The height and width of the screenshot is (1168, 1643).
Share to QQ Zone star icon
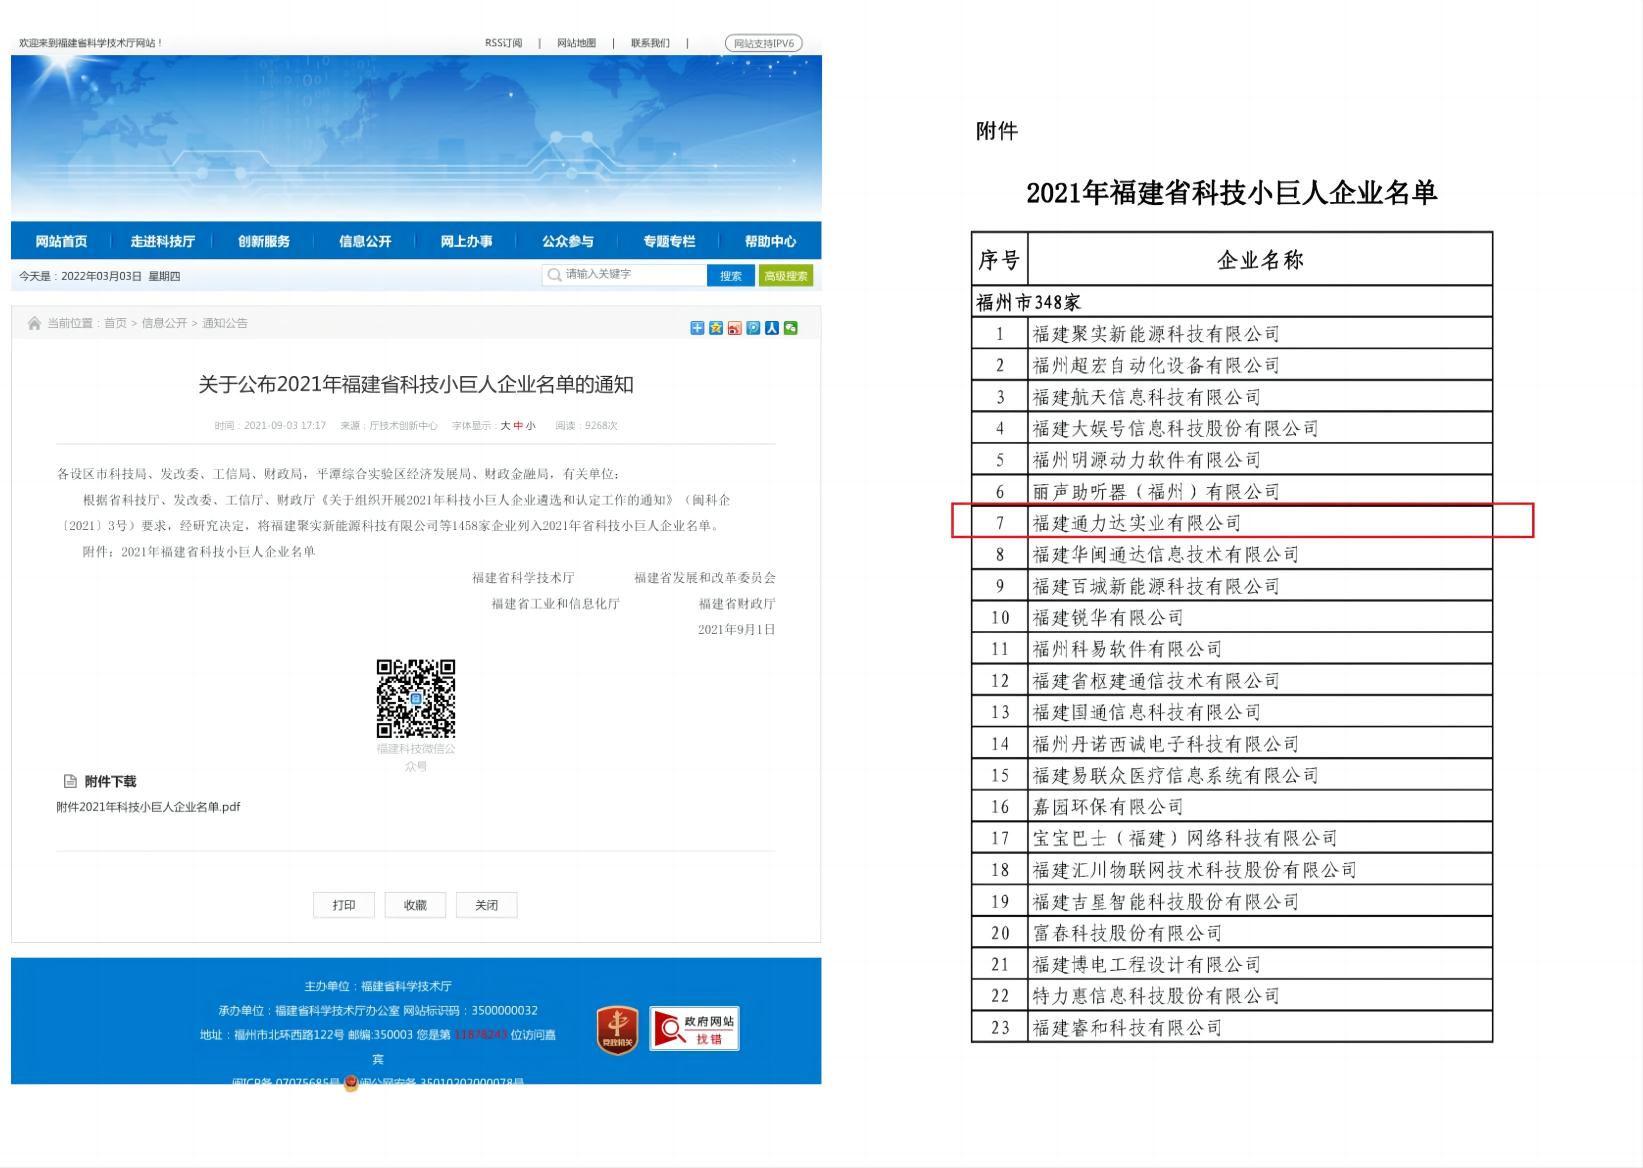point(716,328)
